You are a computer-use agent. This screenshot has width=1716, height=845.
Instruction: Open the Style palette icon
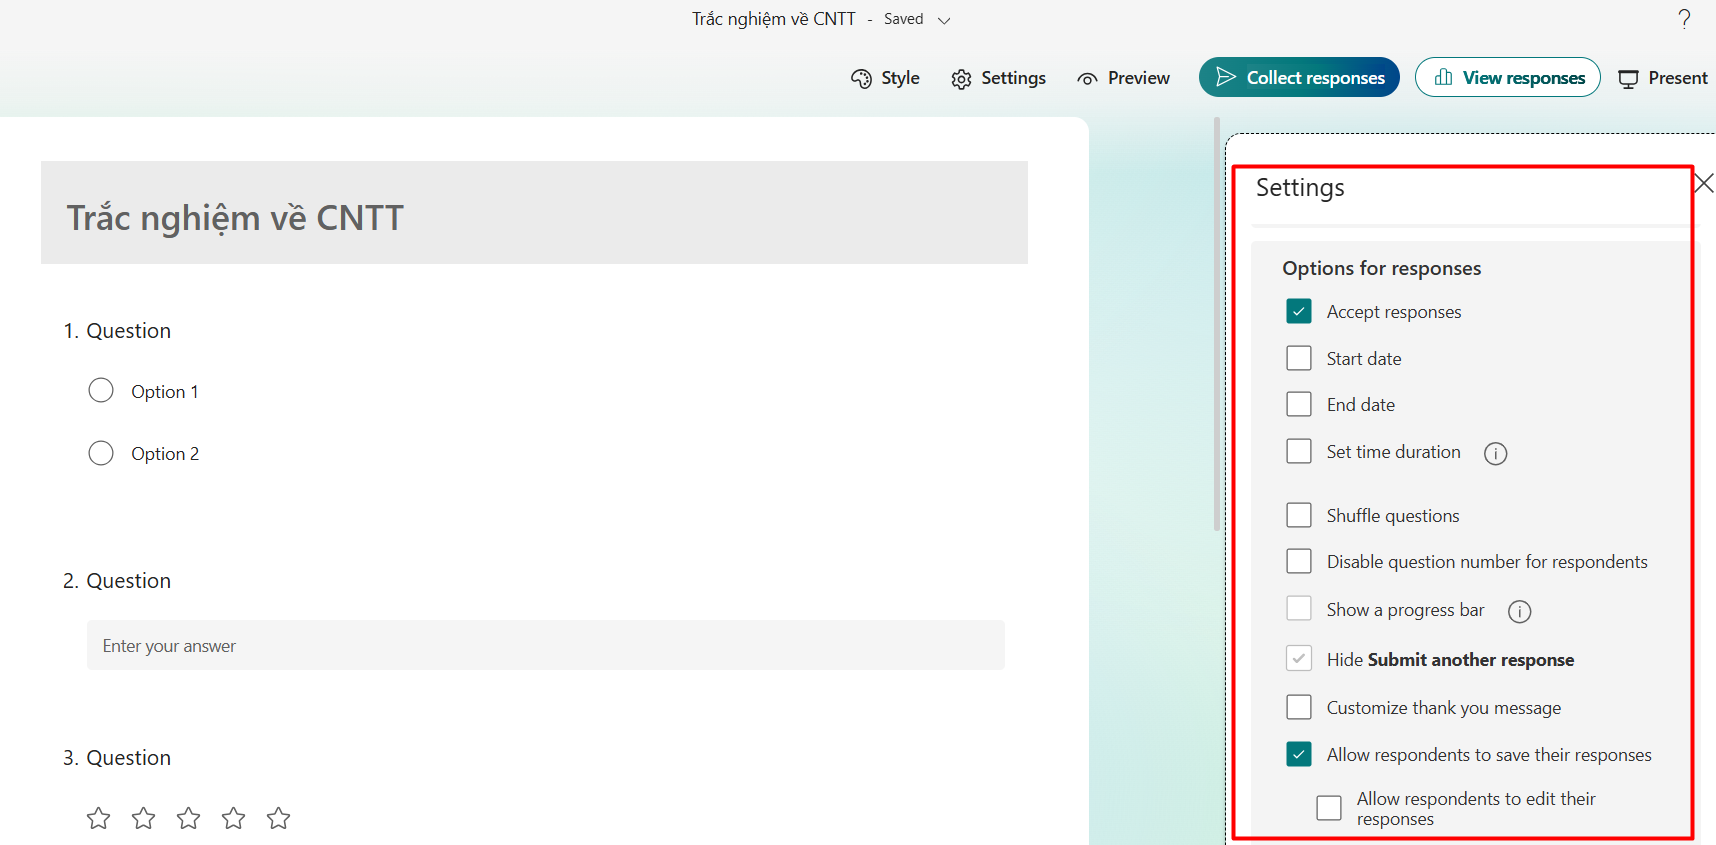click(x=861, y=79)
